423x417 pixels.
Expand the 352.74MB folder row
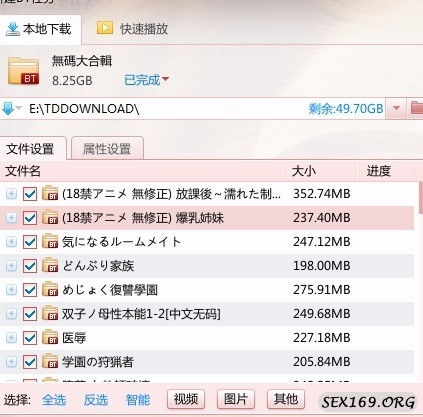point(11,194)
